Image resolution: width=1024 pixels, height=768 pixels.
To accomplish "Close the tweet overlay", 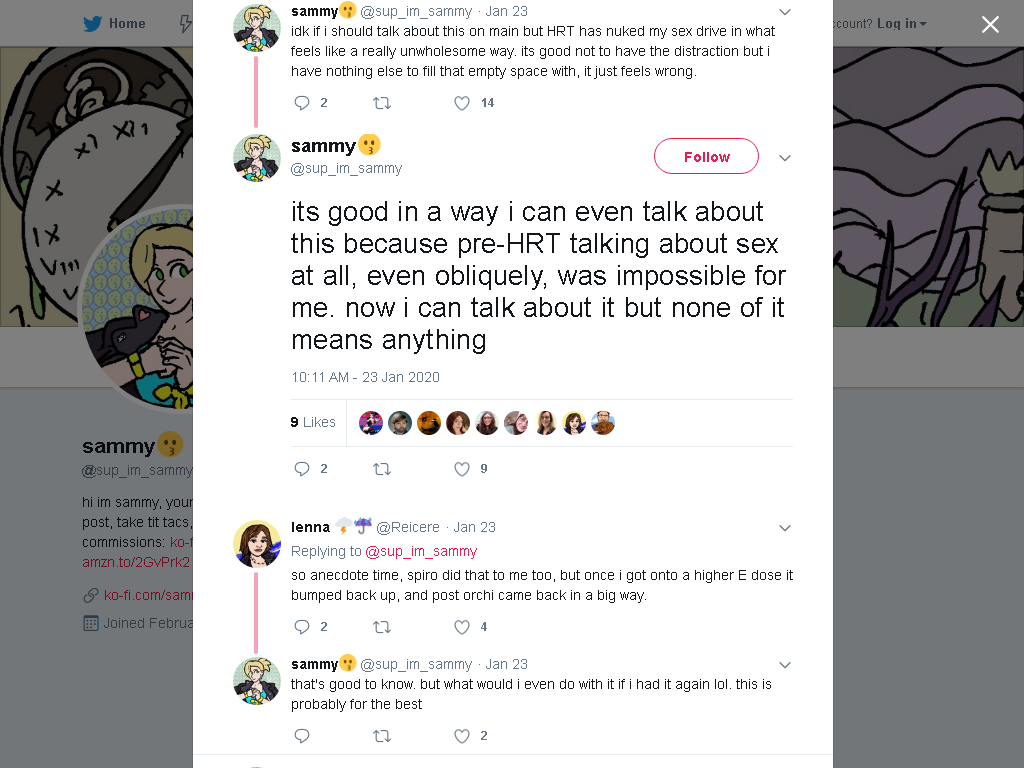I will pyautogui.click(x=990, y=24).
